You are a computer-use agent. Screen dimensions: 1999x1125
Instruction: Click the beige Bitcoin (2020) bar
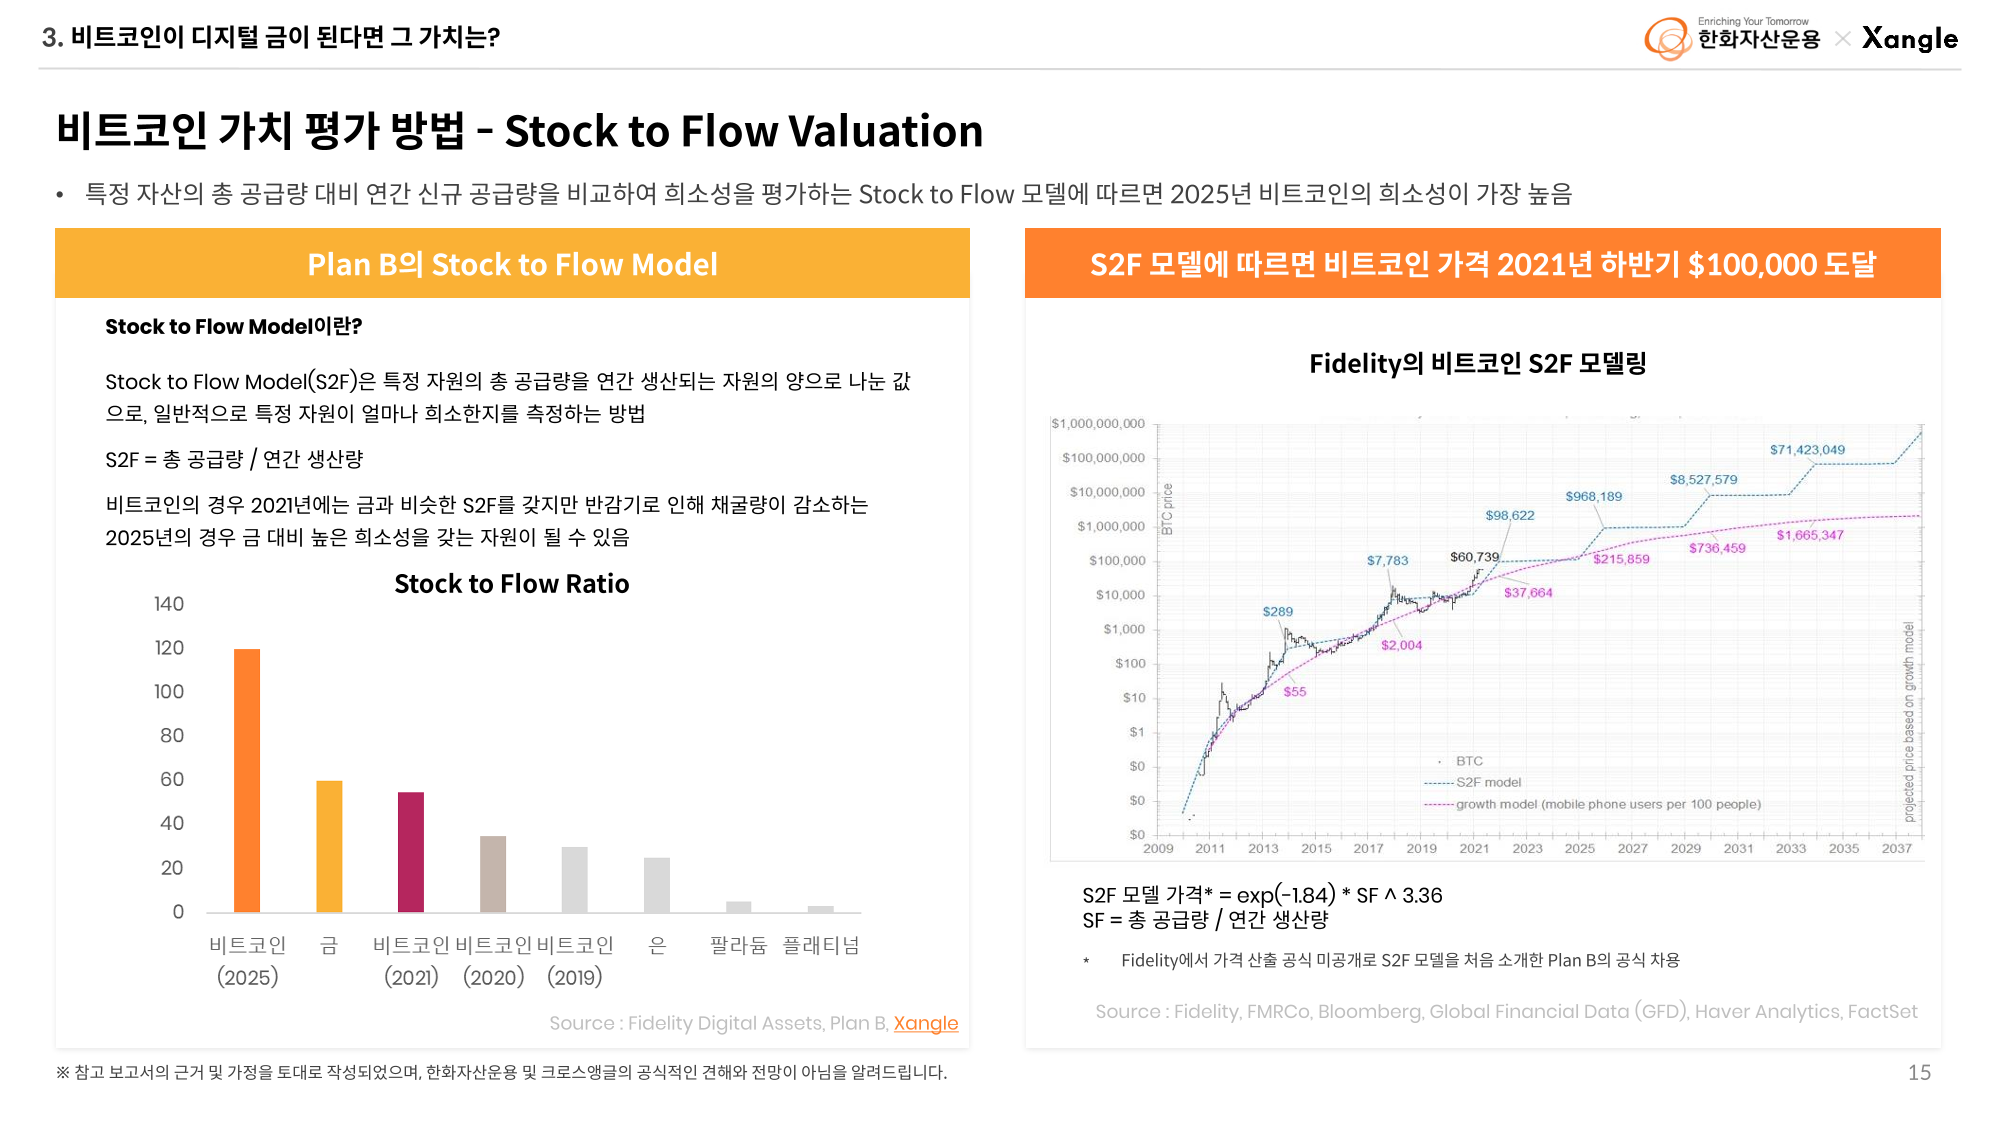[493, 874]
